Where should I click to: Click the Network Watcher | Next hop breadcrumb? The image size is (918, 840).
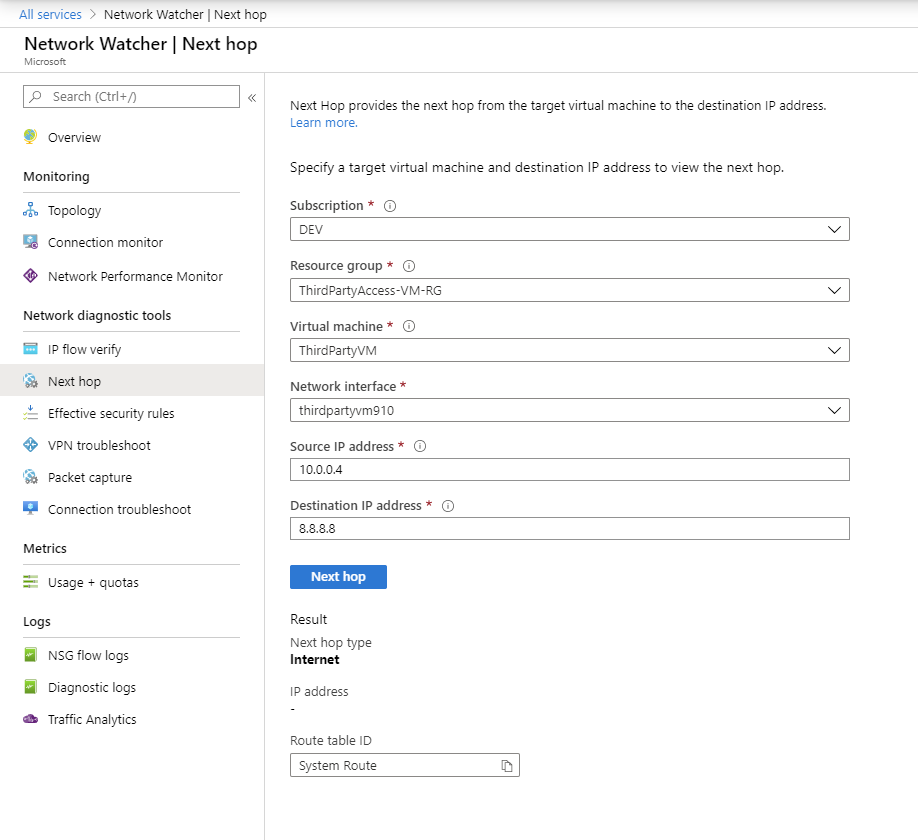tap(185, 15)
